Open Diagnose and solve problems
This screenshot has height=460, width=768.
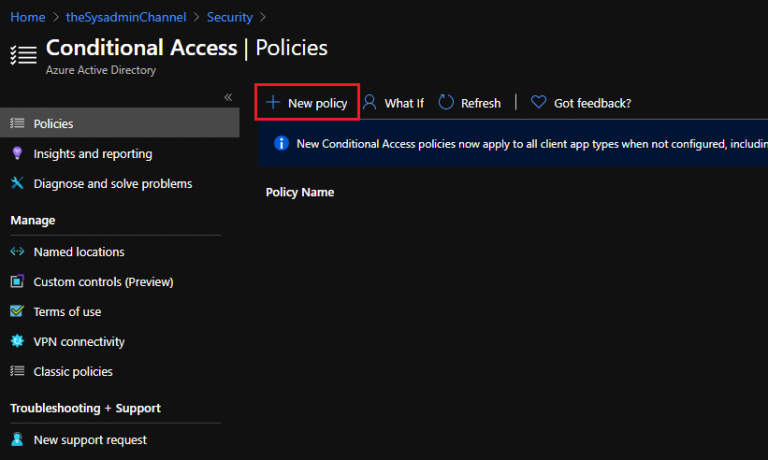pyautogui.click(x=113, y=184)
